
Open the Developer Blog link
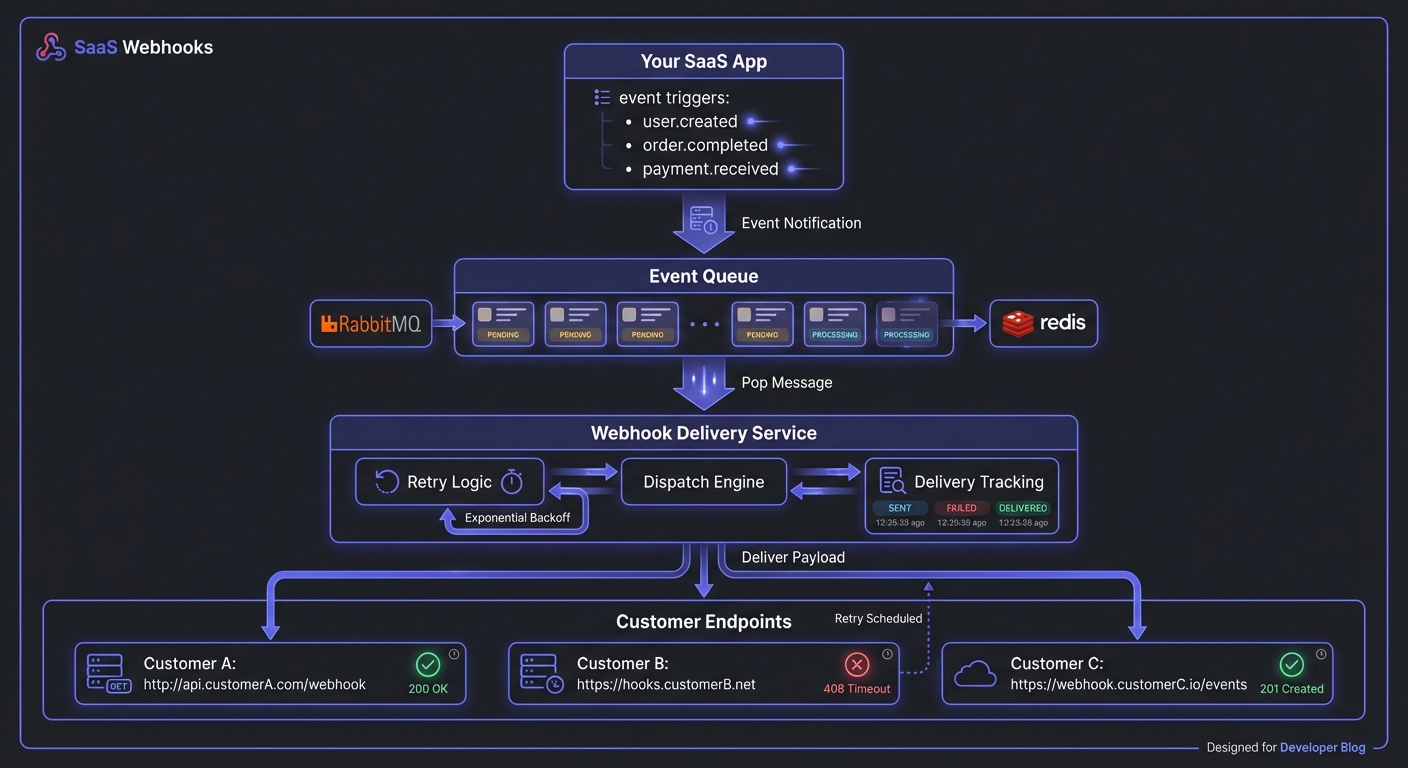1322,747
